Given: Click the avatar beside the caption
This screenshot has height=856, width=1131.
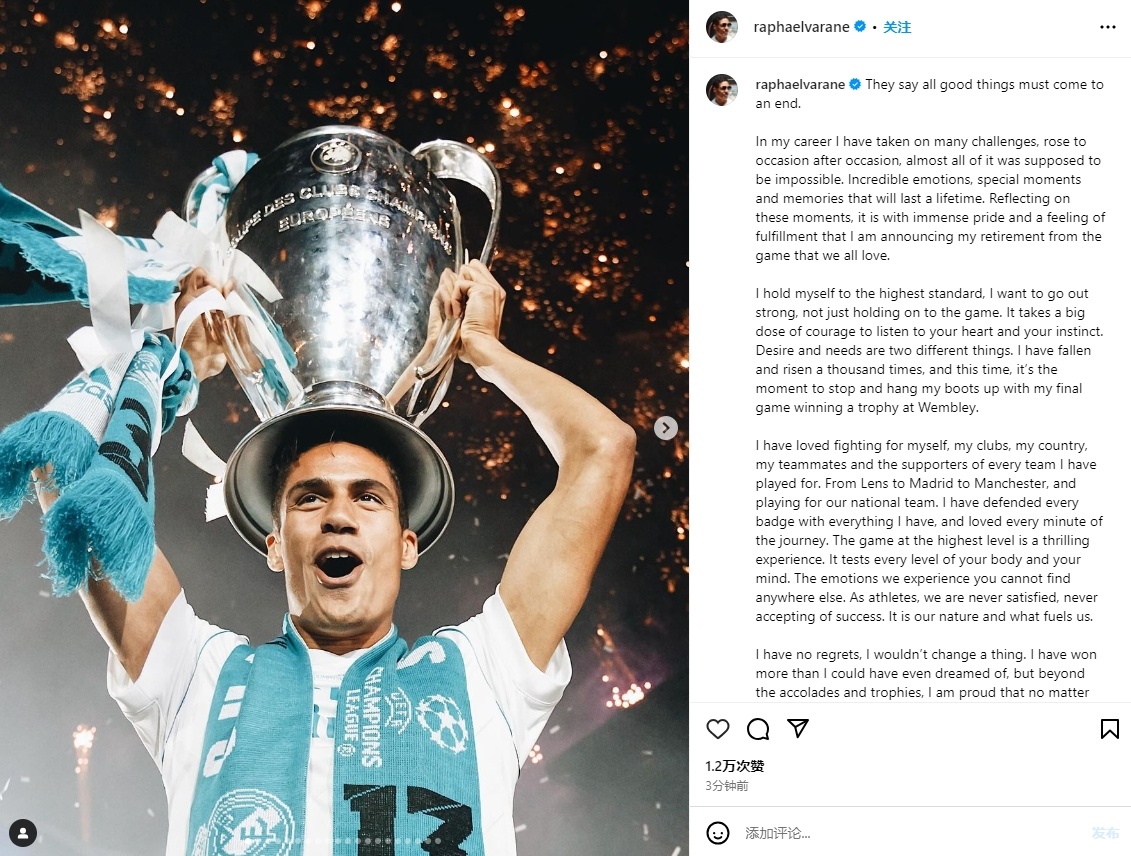Looking at the screenshot, I should click(722, 89).
